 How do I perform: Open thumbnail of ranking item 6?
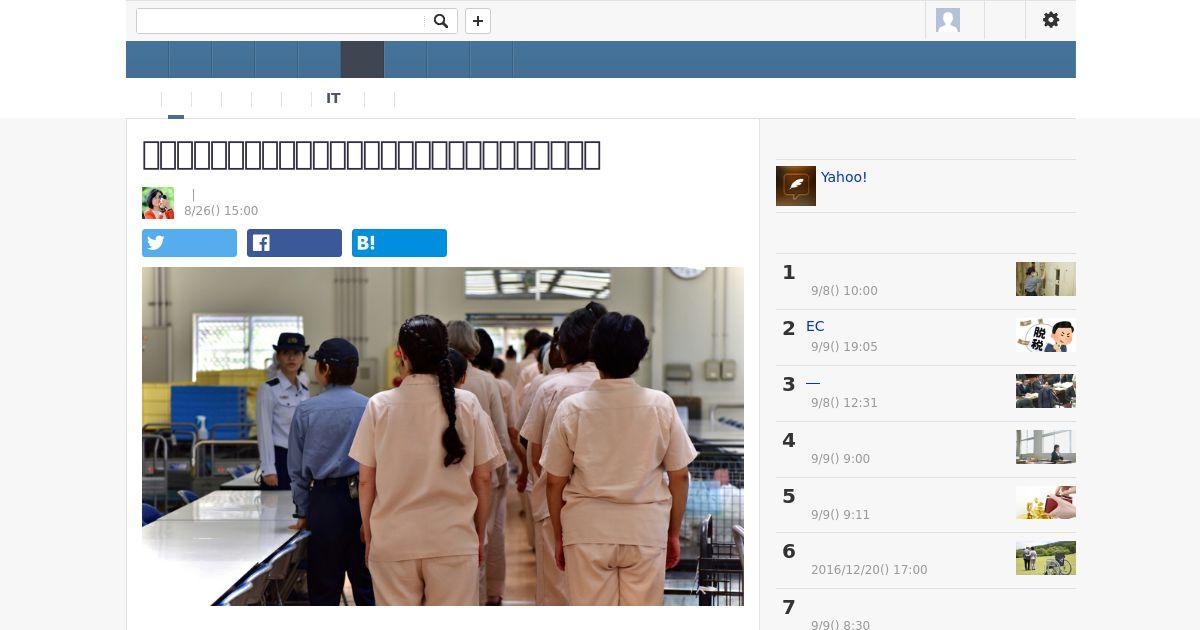pos(1046,558)
